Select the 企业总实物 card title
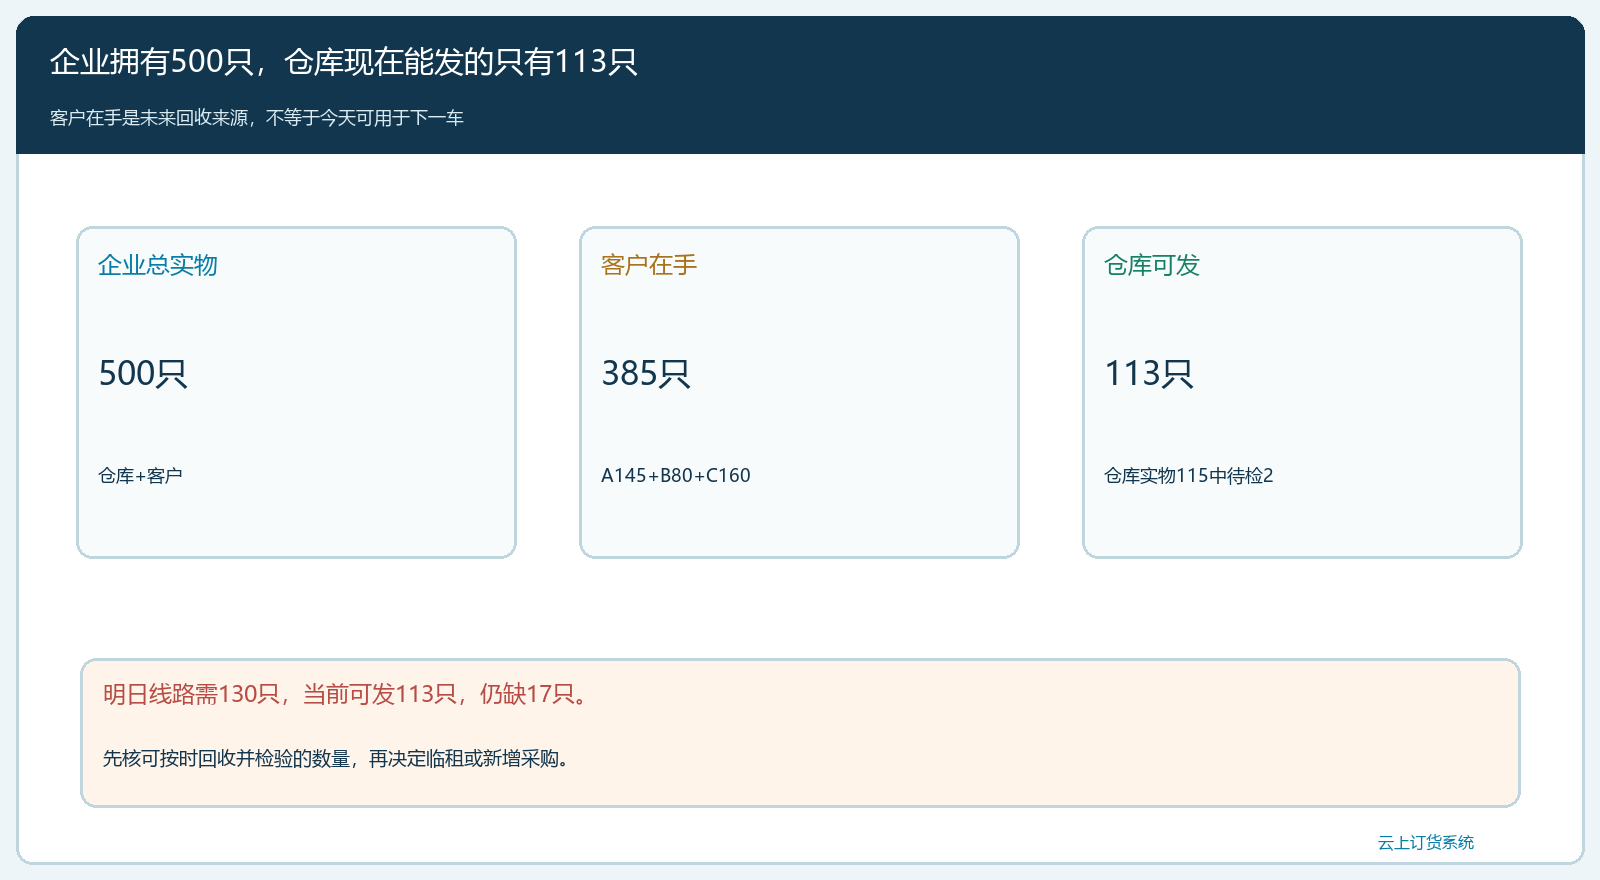Screen dimensions: 1600x880 tap(158, 265)
